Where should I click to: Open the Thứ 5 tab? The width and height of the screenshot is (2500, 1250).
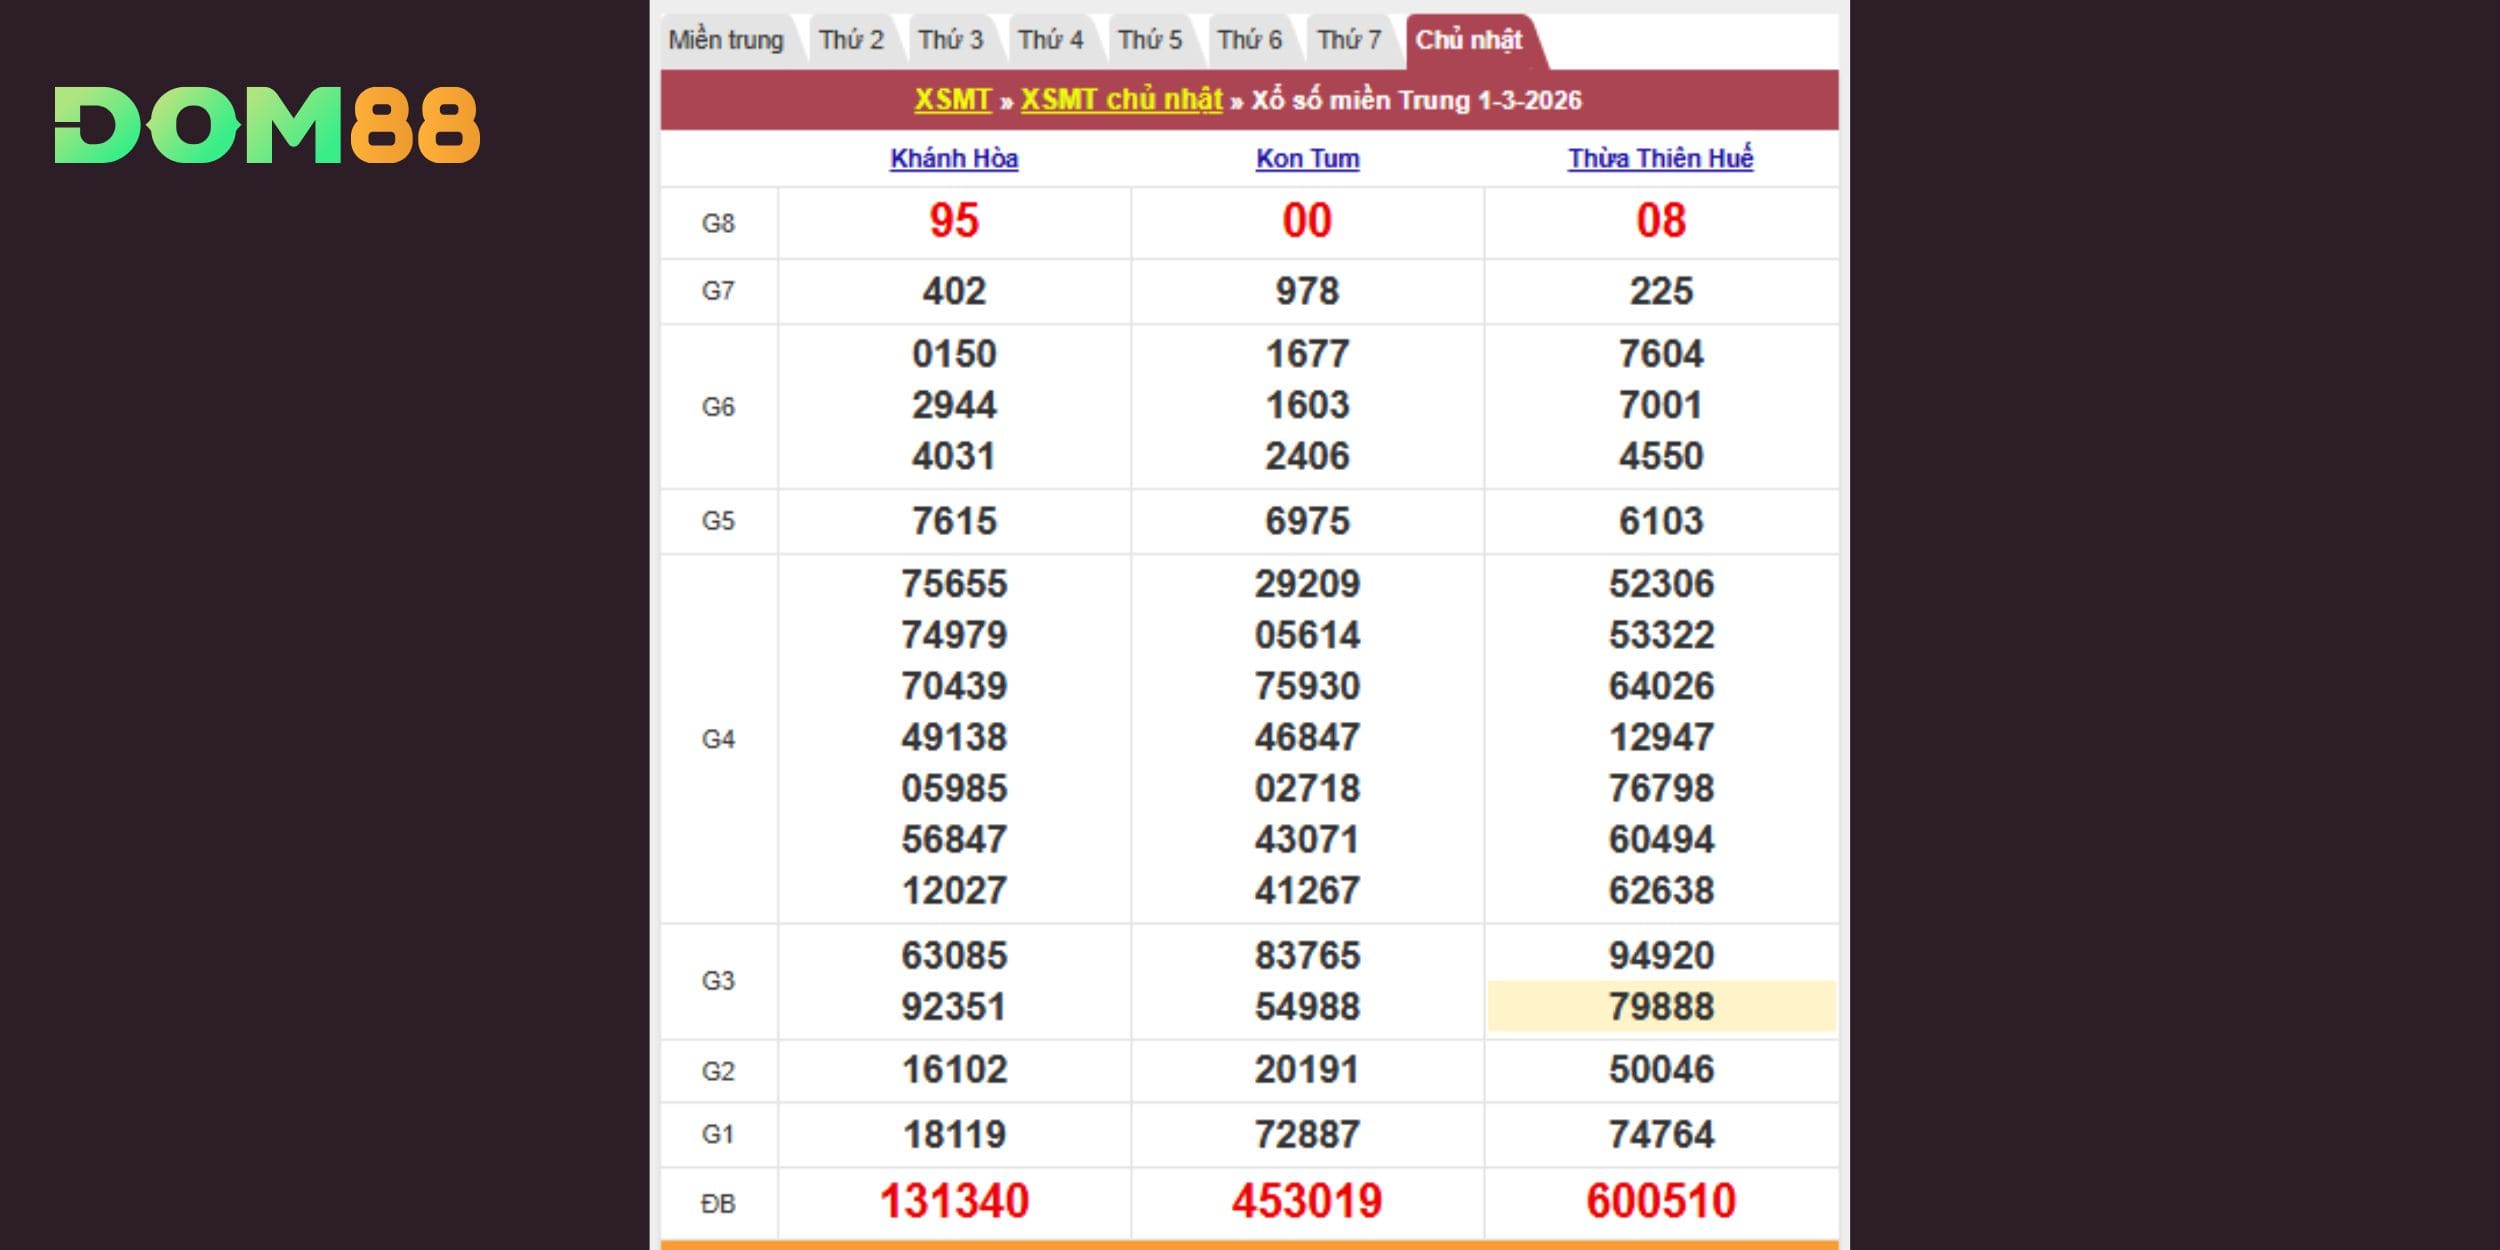tap(1150, 41)
